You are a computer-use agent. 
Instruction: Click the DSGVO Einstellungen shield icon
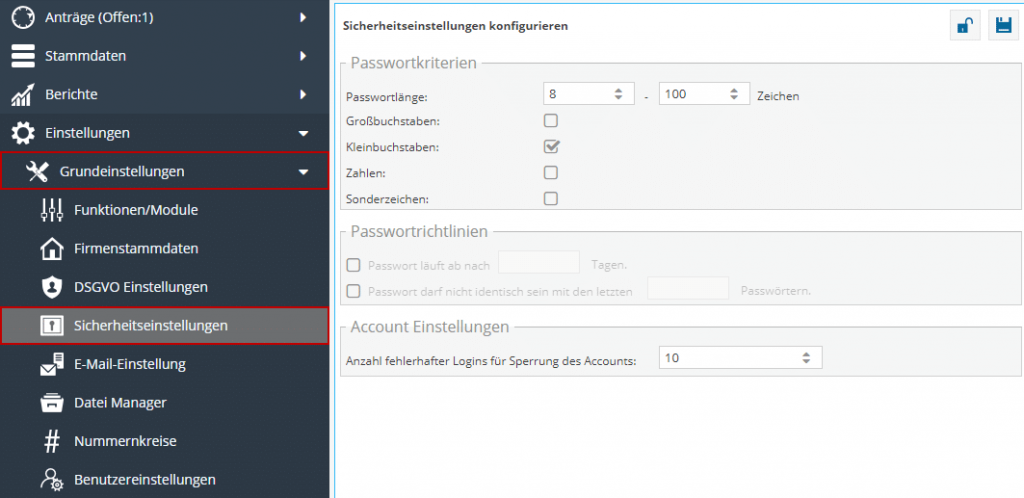click(51, 287)
